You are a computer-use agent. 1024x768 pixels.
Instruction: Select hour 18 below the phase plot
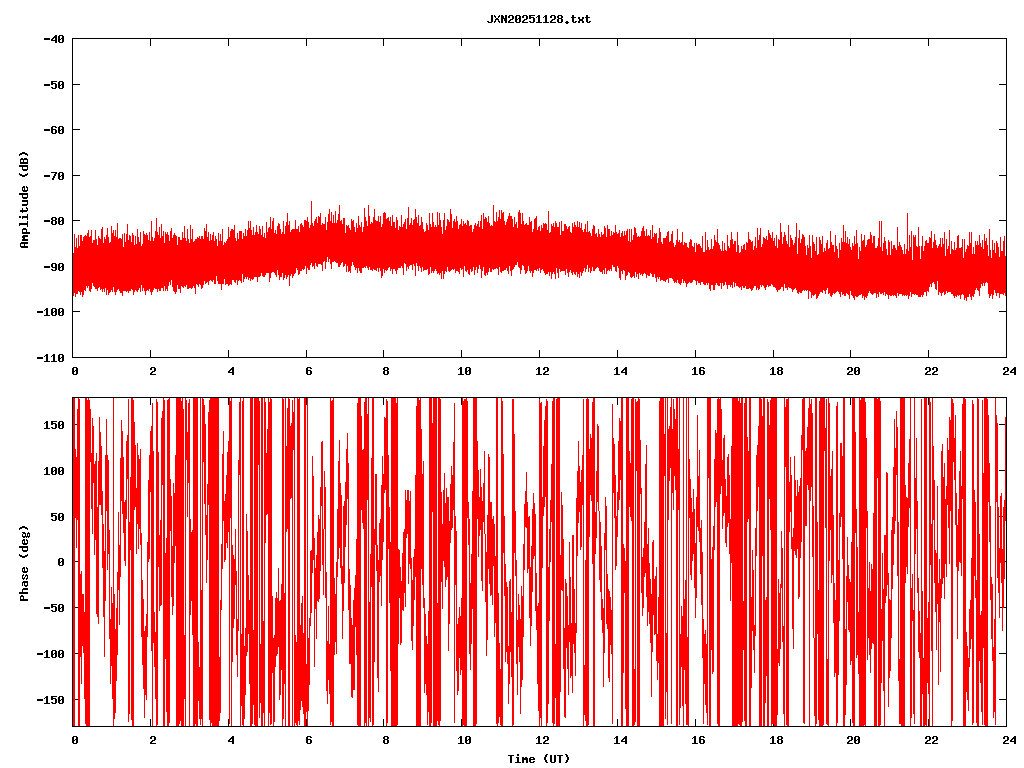[772, 740]
